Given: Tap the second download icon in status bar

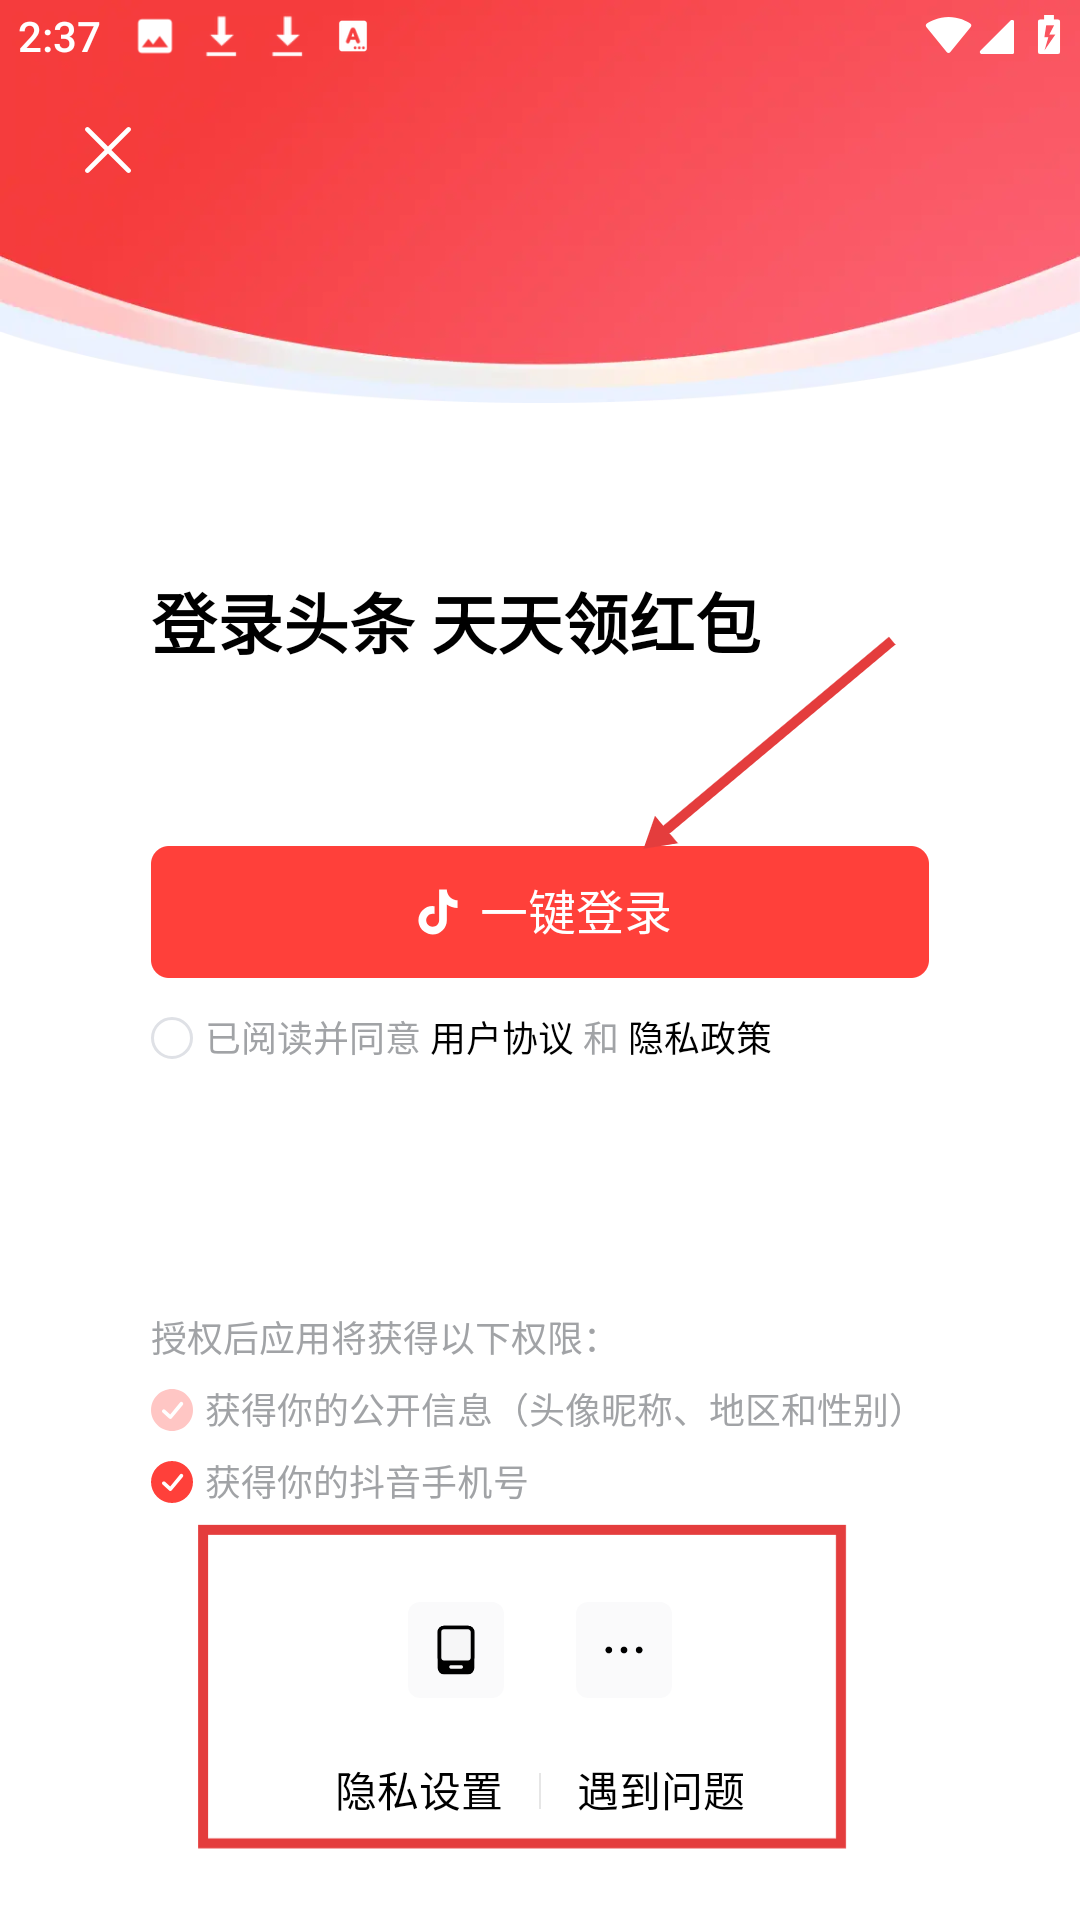Looking at the screenshot, I should tap(287, 37).
